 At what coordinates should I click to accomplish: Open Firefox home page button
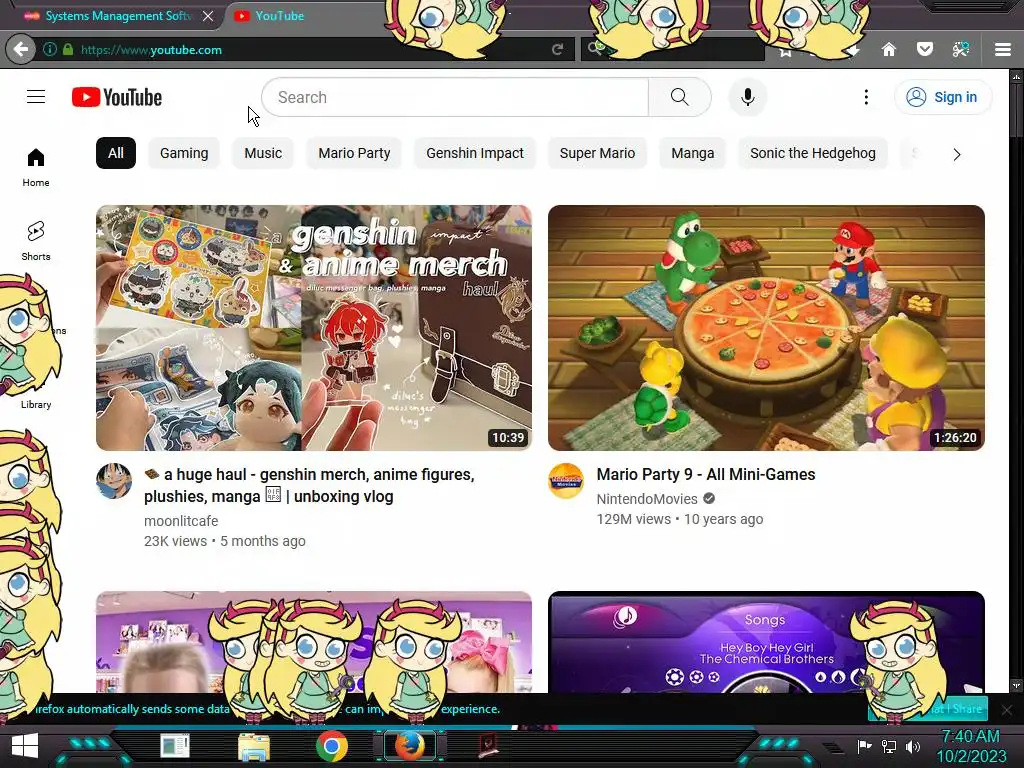(889, 50)
